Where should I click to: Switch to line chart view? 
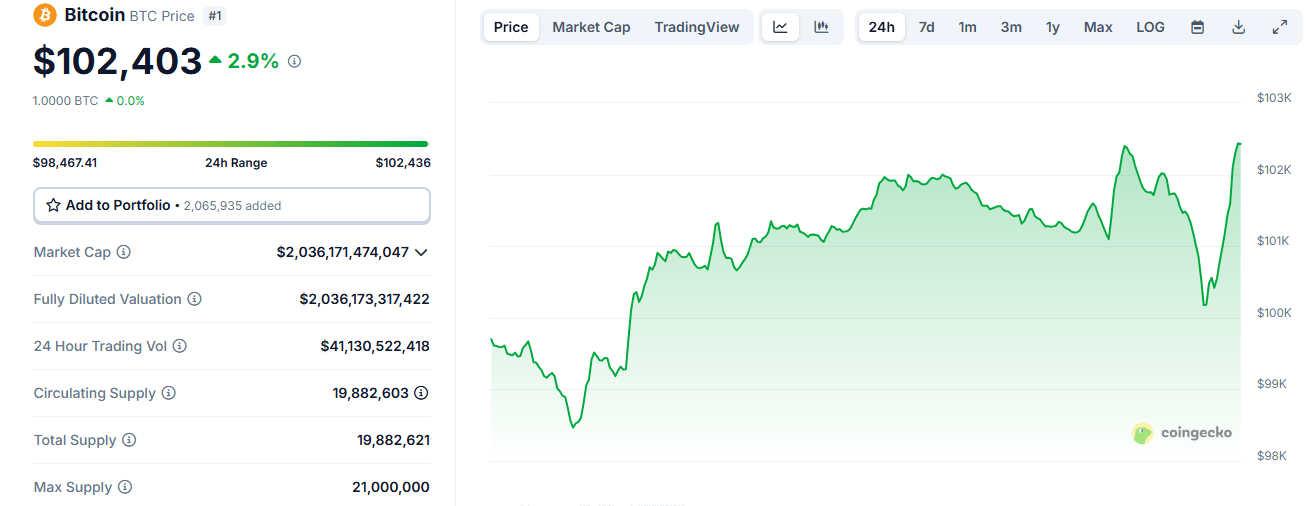tap(780, 27)
